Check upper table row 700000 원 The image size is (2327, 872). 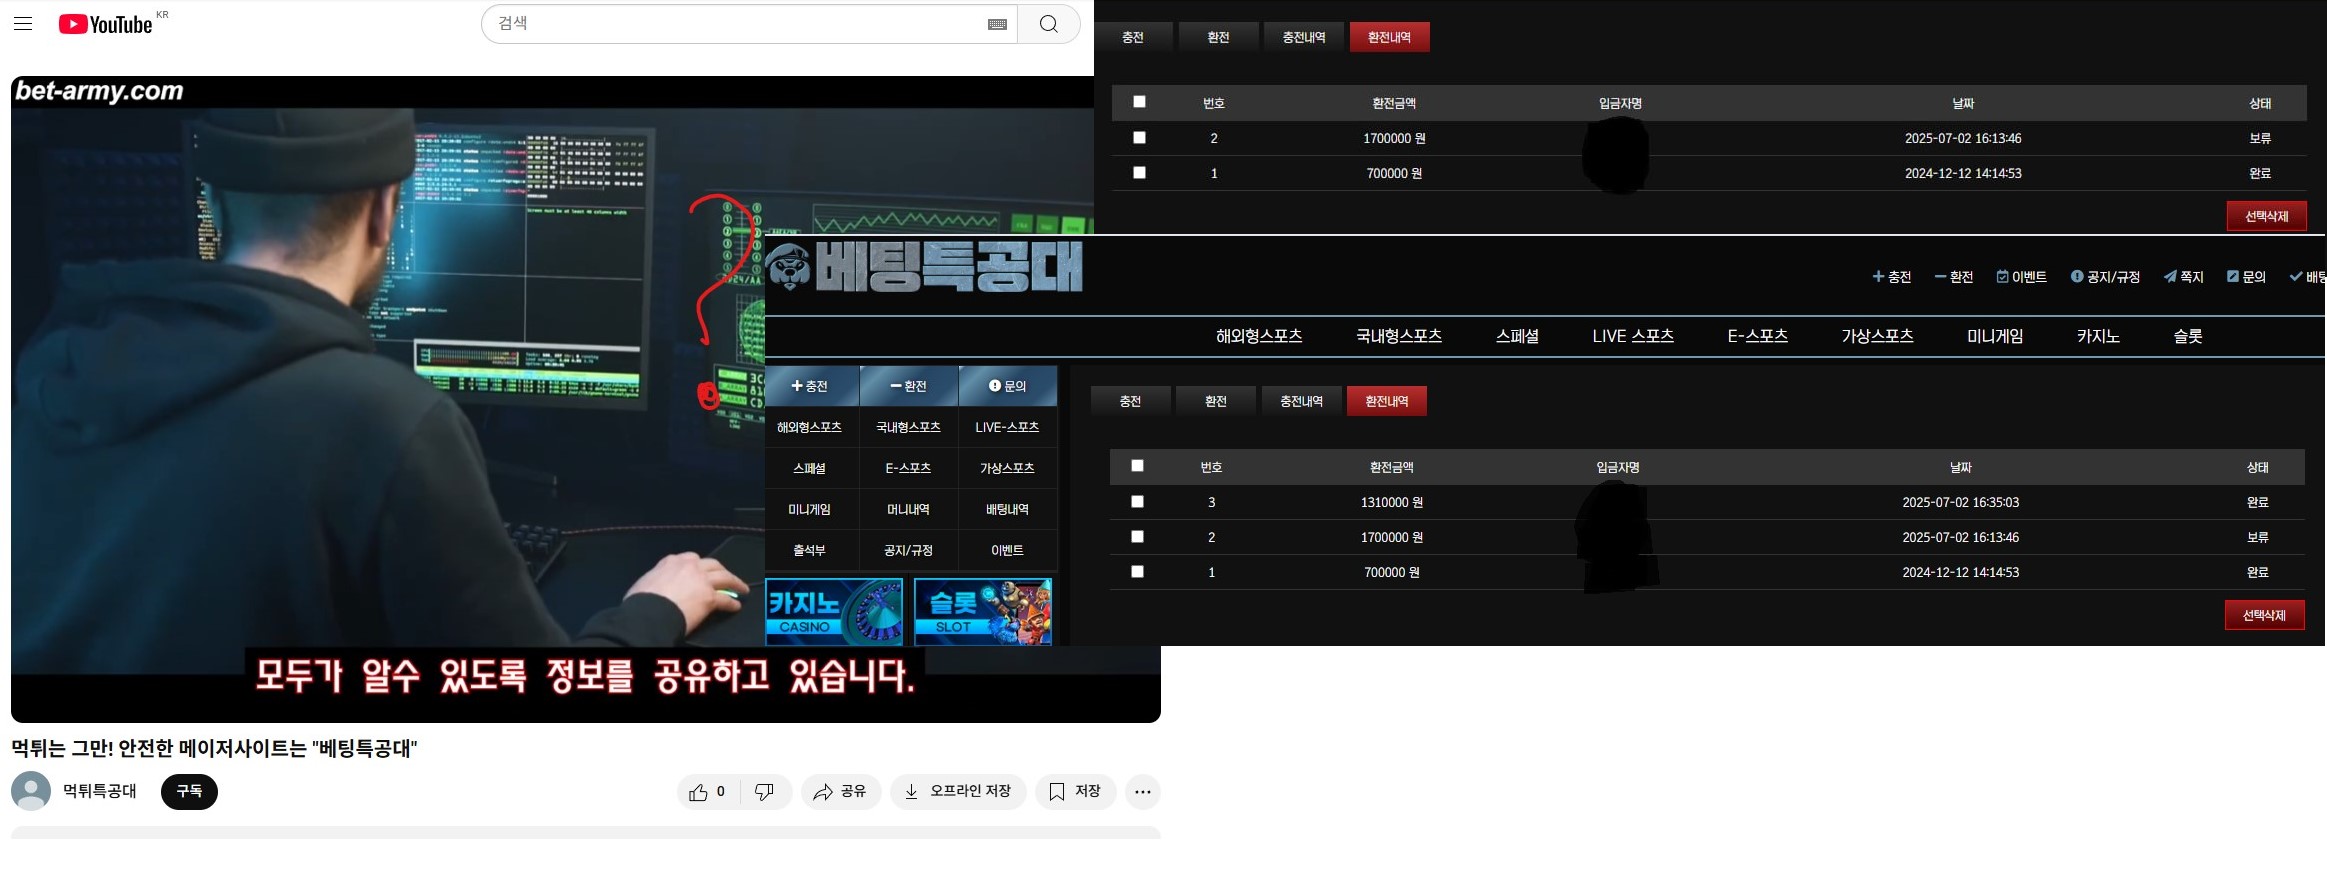pos(1139,172)
